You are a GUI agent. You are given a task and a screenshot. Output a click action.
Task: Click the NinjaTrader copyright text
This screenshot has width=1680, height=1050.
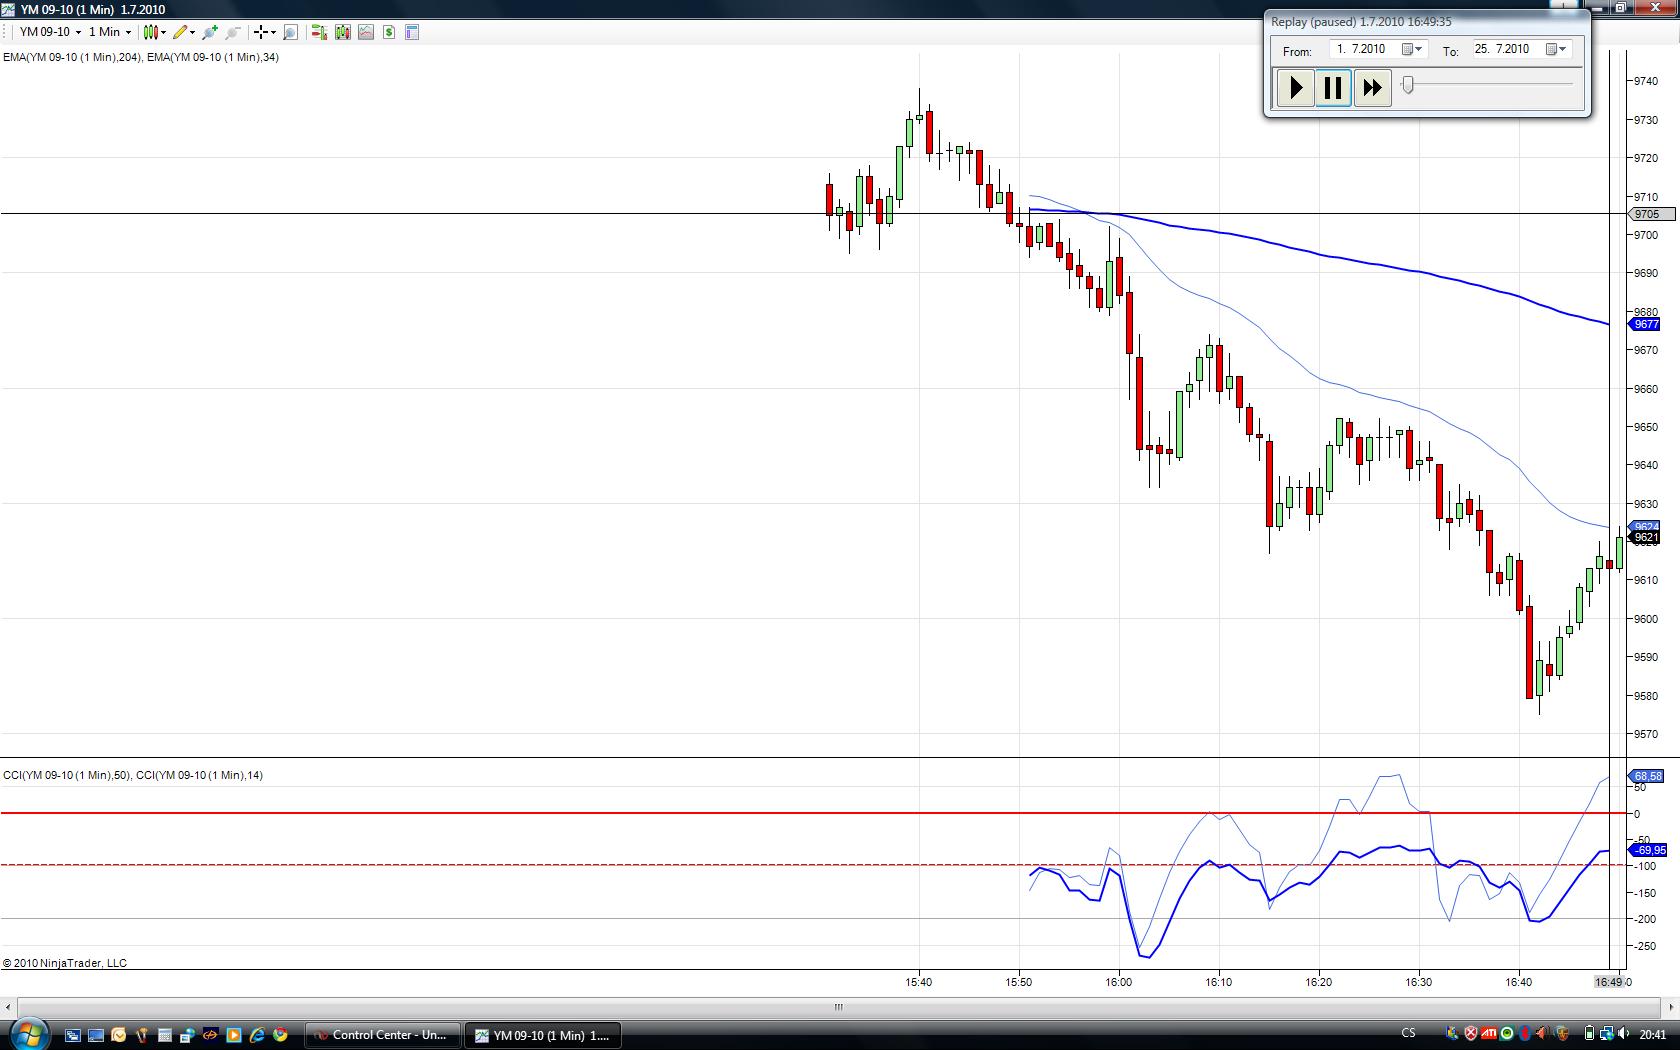pyautogui.click(x=65, y=963)
